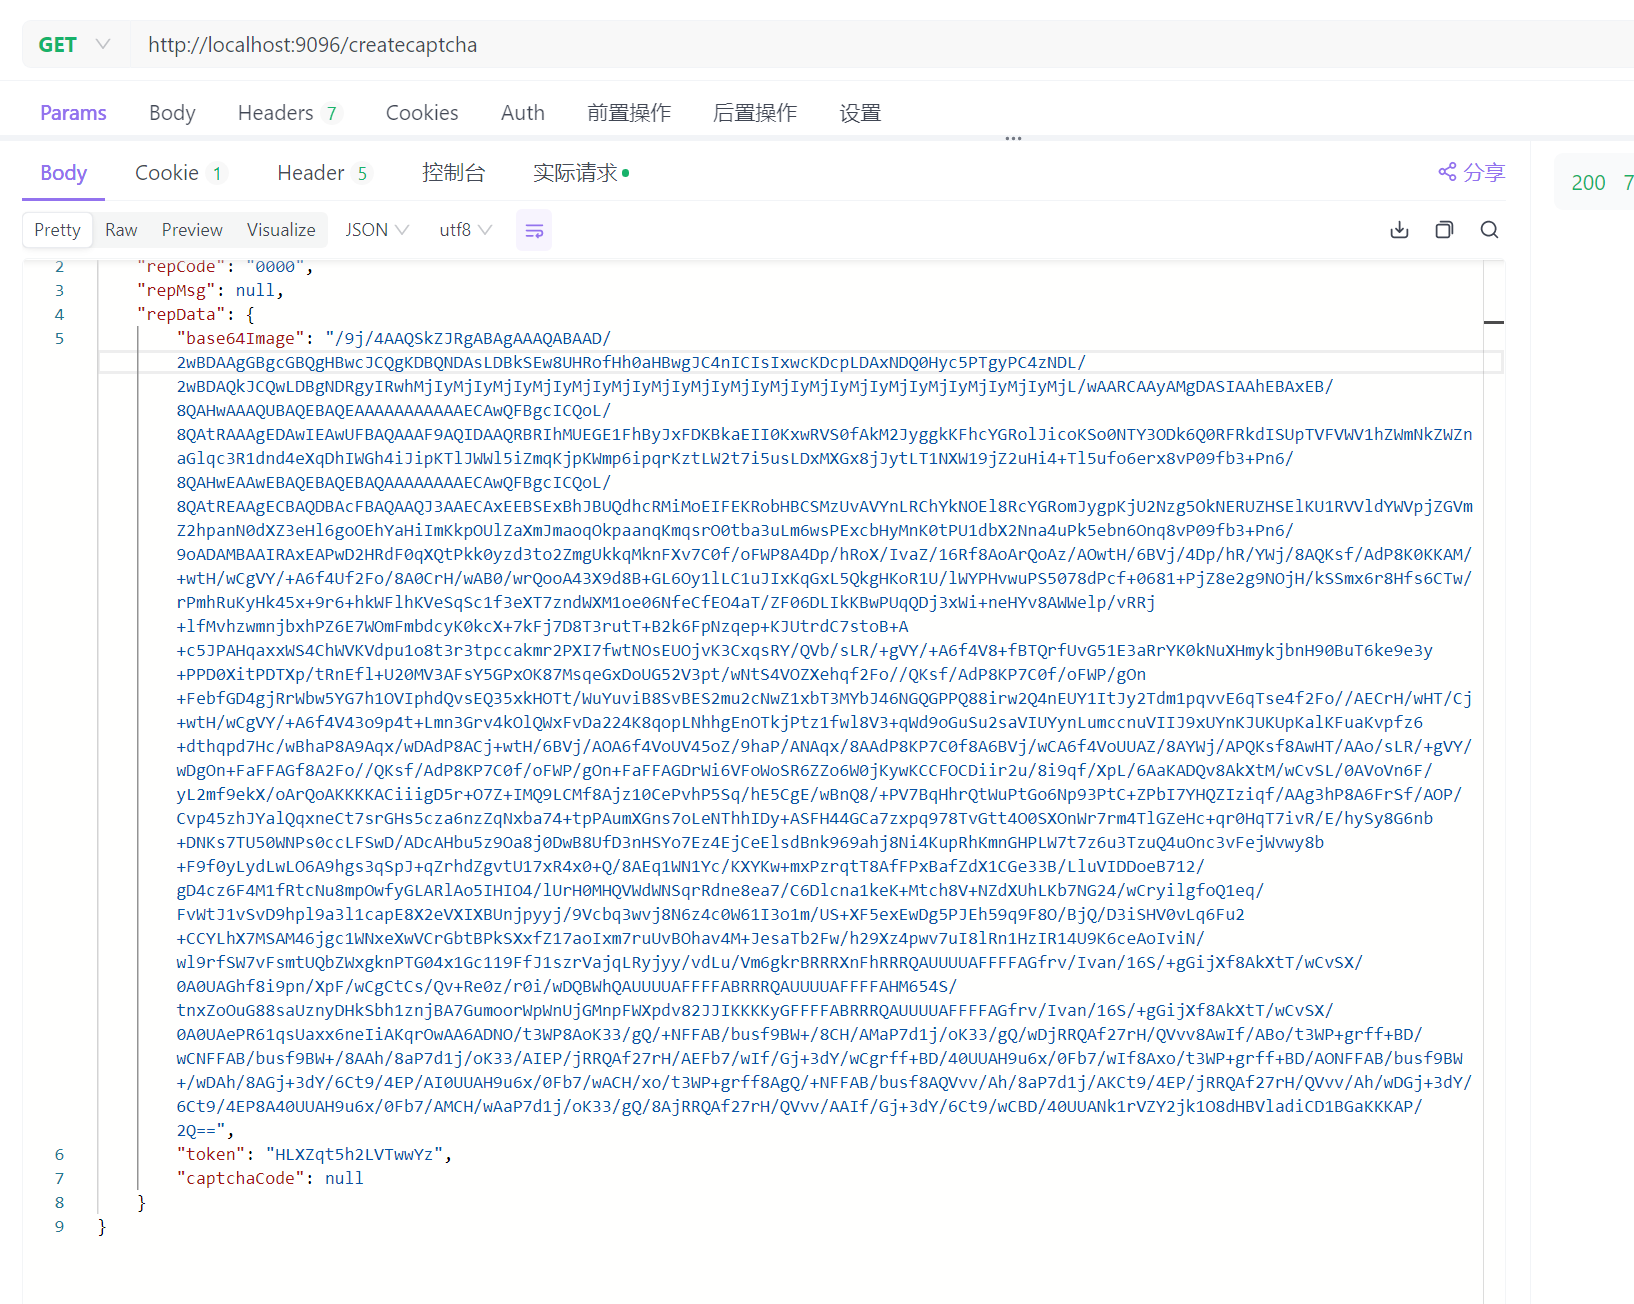Image resolution: width=1634 pixels, height=1304 pixels.
Task: Switch to Preview view mode
Action: coord(192,230)
